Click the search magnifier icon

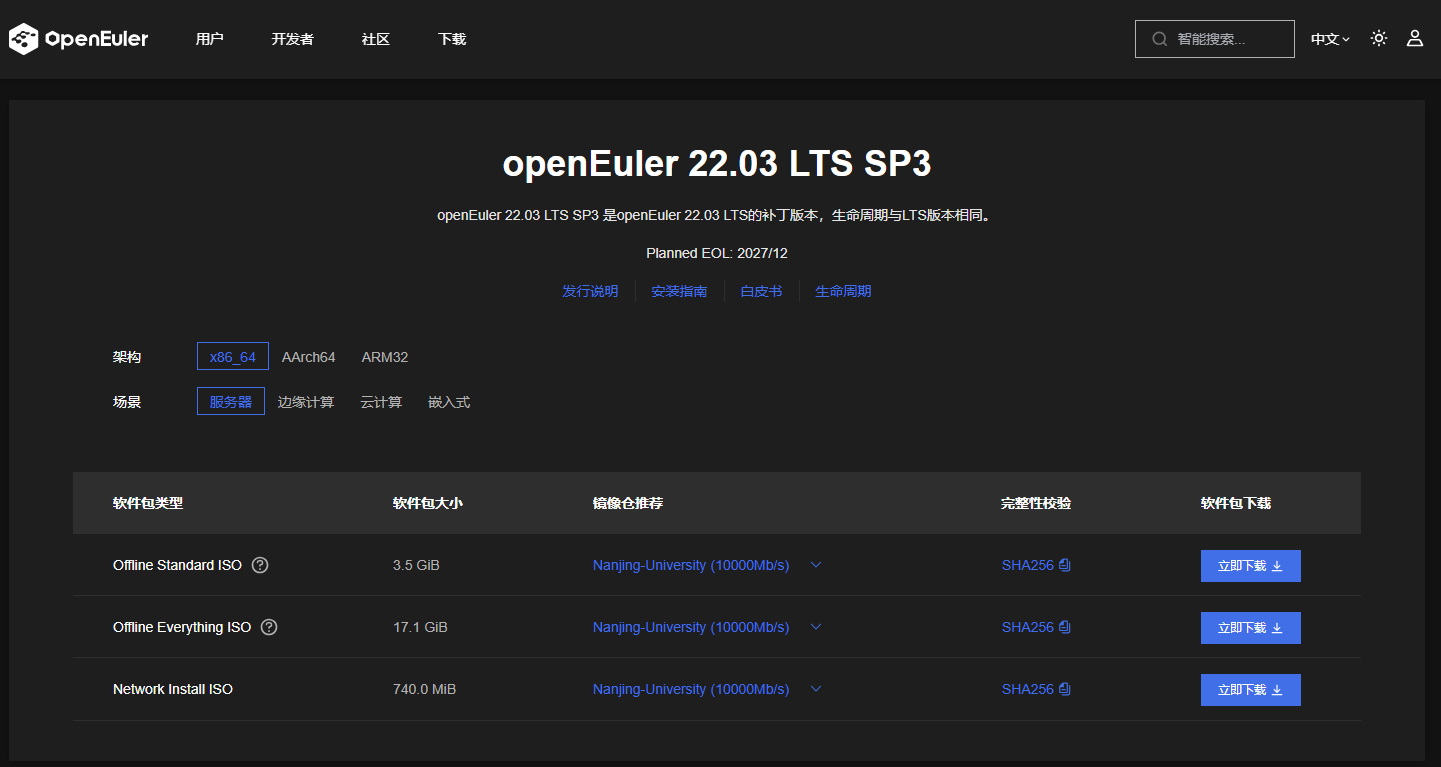pos(1160,39)
